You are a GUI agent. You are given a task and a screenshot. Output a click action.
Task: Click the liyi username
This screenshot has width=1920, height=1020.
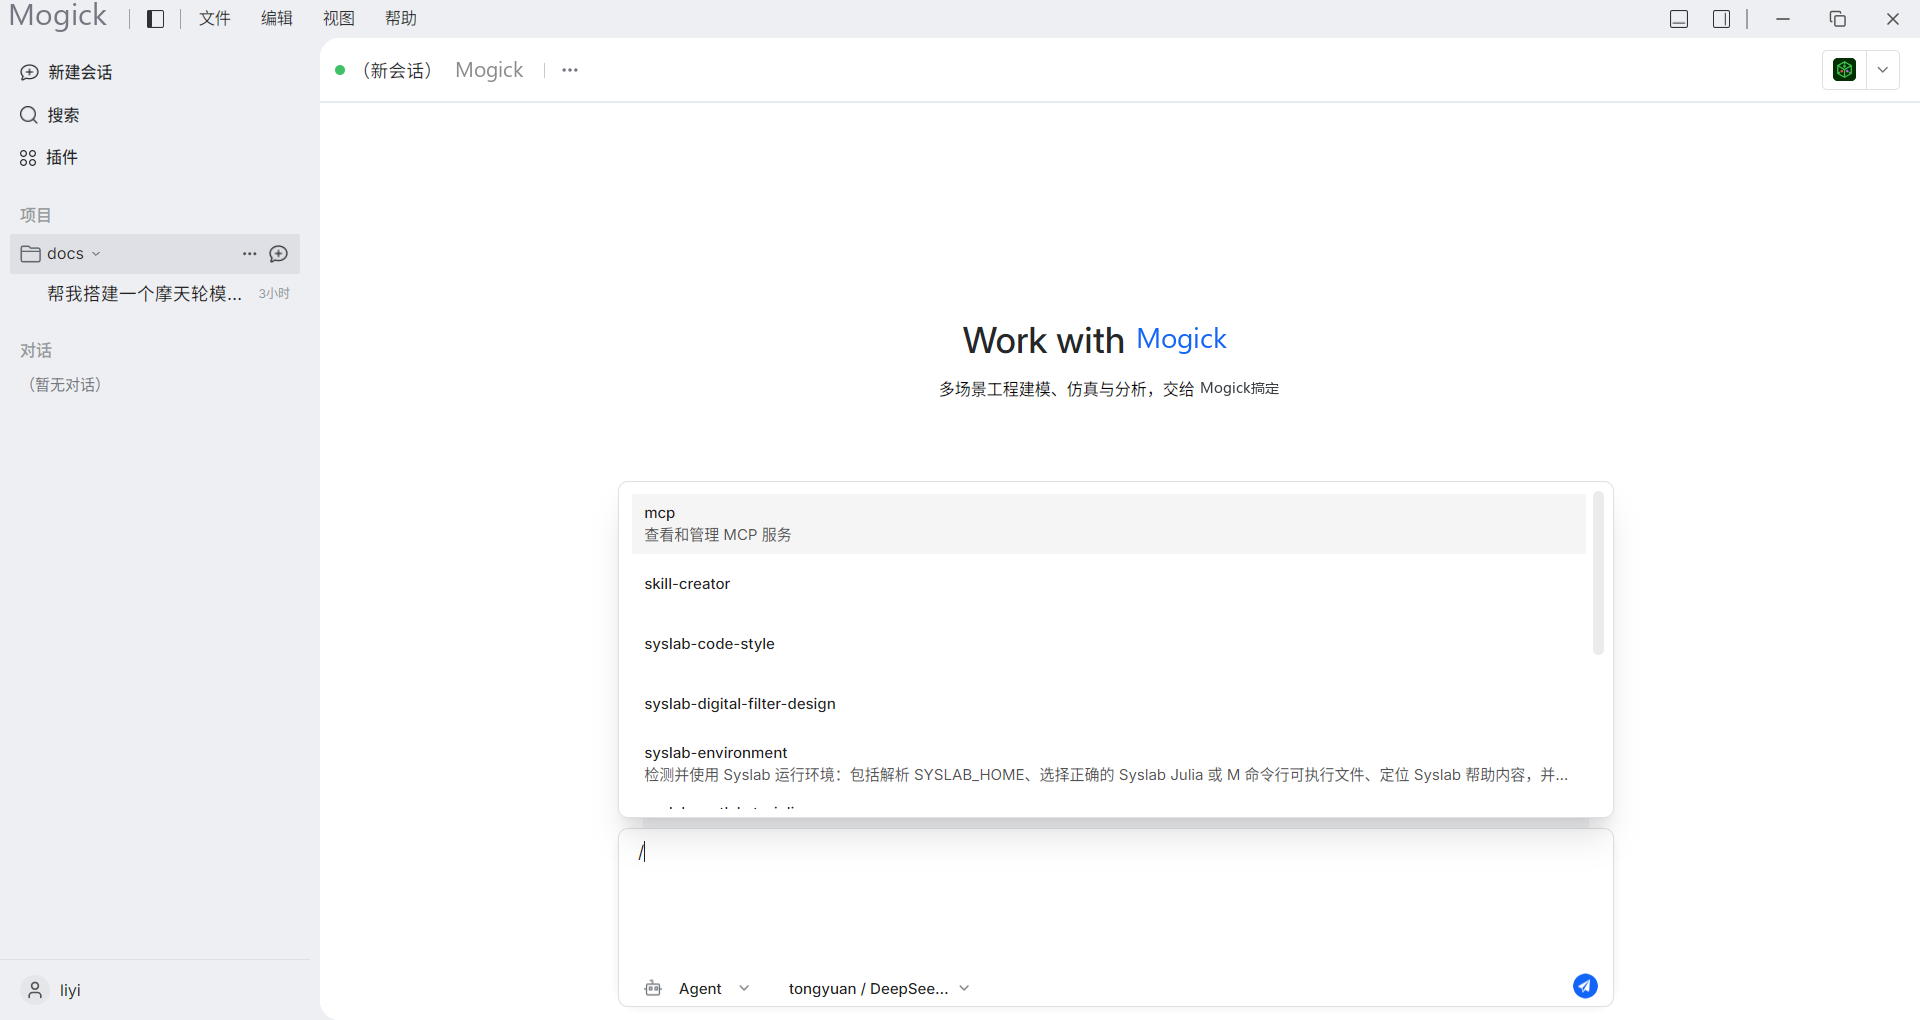70,990
